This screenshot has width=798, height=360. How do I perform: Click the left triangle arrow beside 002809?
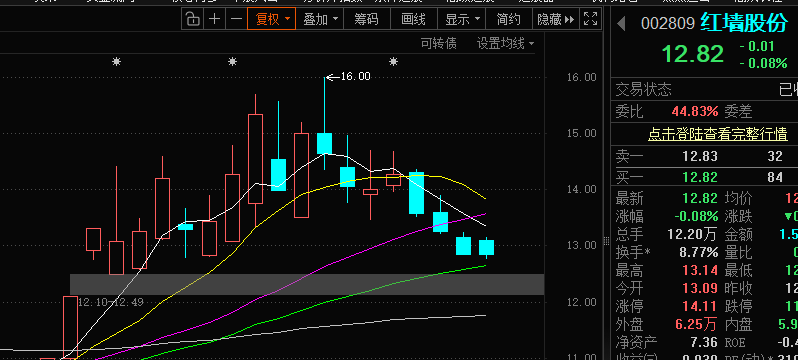(x=620, y=23)
